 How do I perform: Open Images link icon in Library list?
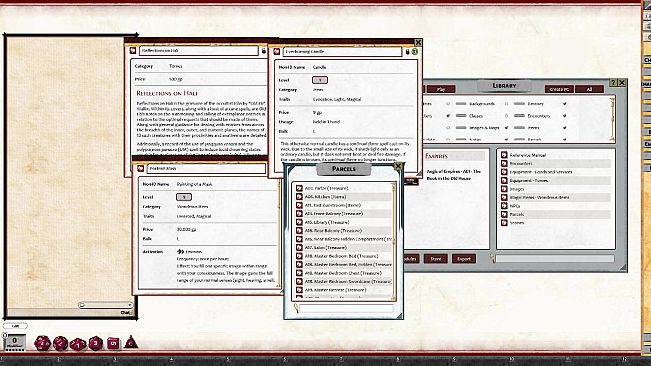coord(504,189)
